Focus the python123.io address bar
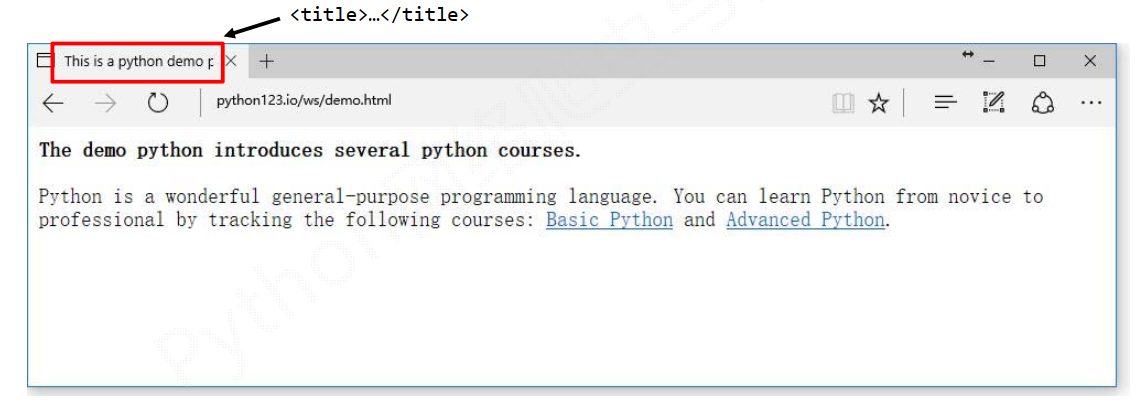 click(511, 100)
